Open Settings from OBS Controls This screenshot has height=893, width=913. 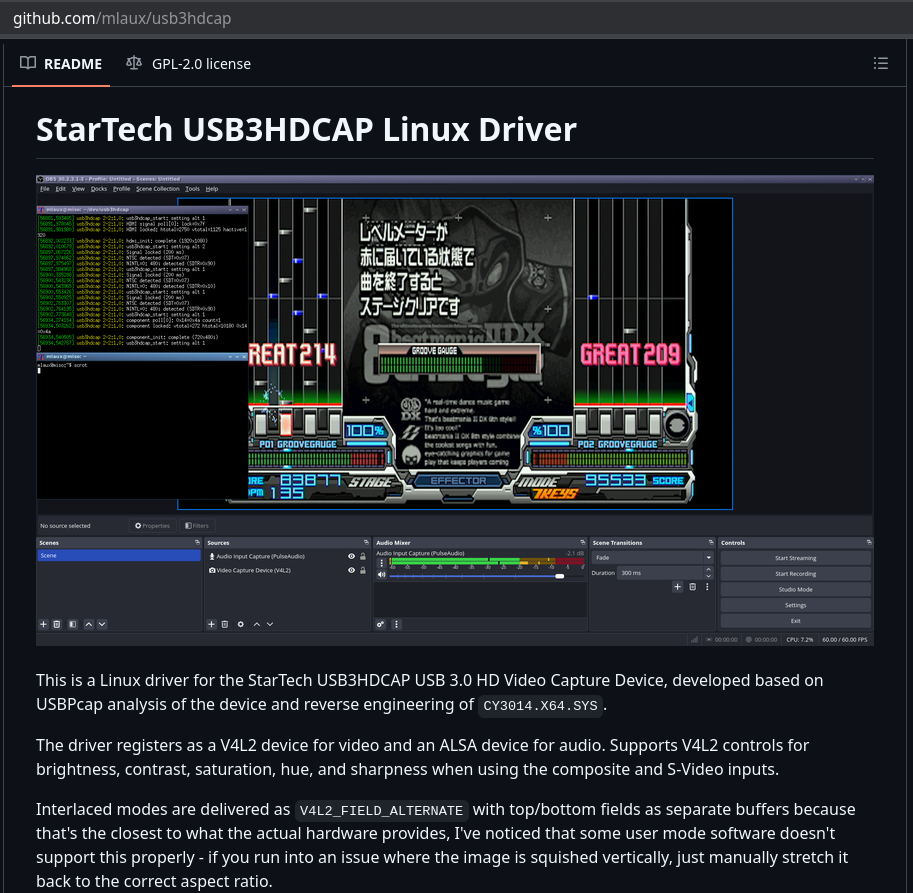click(x=795, y=605)
